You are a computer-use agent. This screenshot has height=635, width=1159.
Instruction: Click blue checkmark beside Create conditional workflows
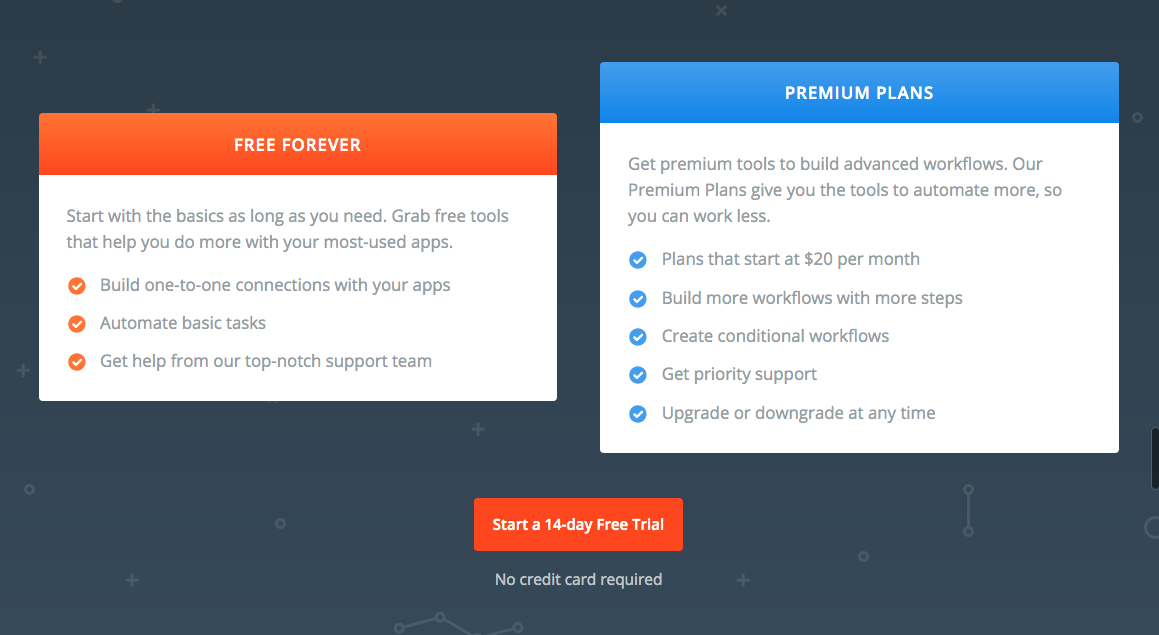pyautogui.click(x=638, y=337)
